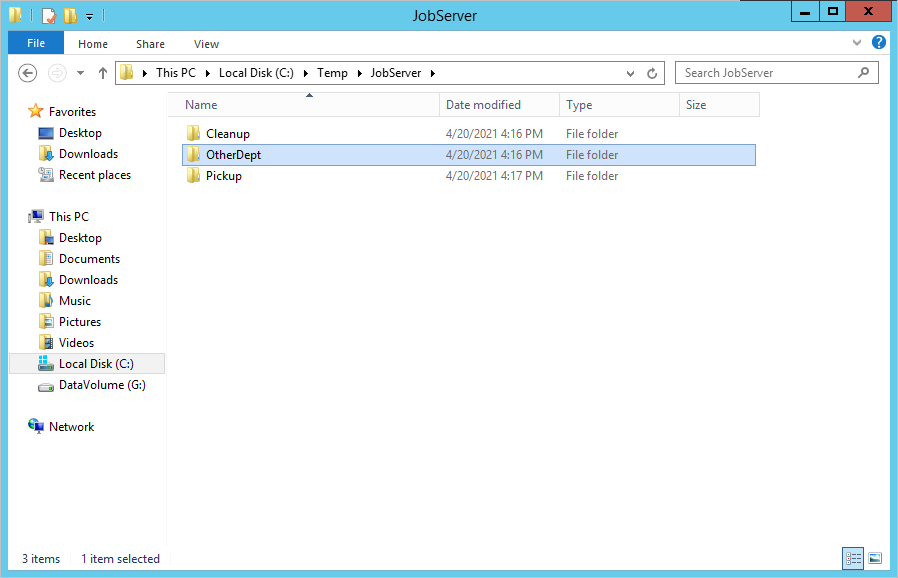
Task: Show the address bar previous locations dropdown
Action: [630, 73]
